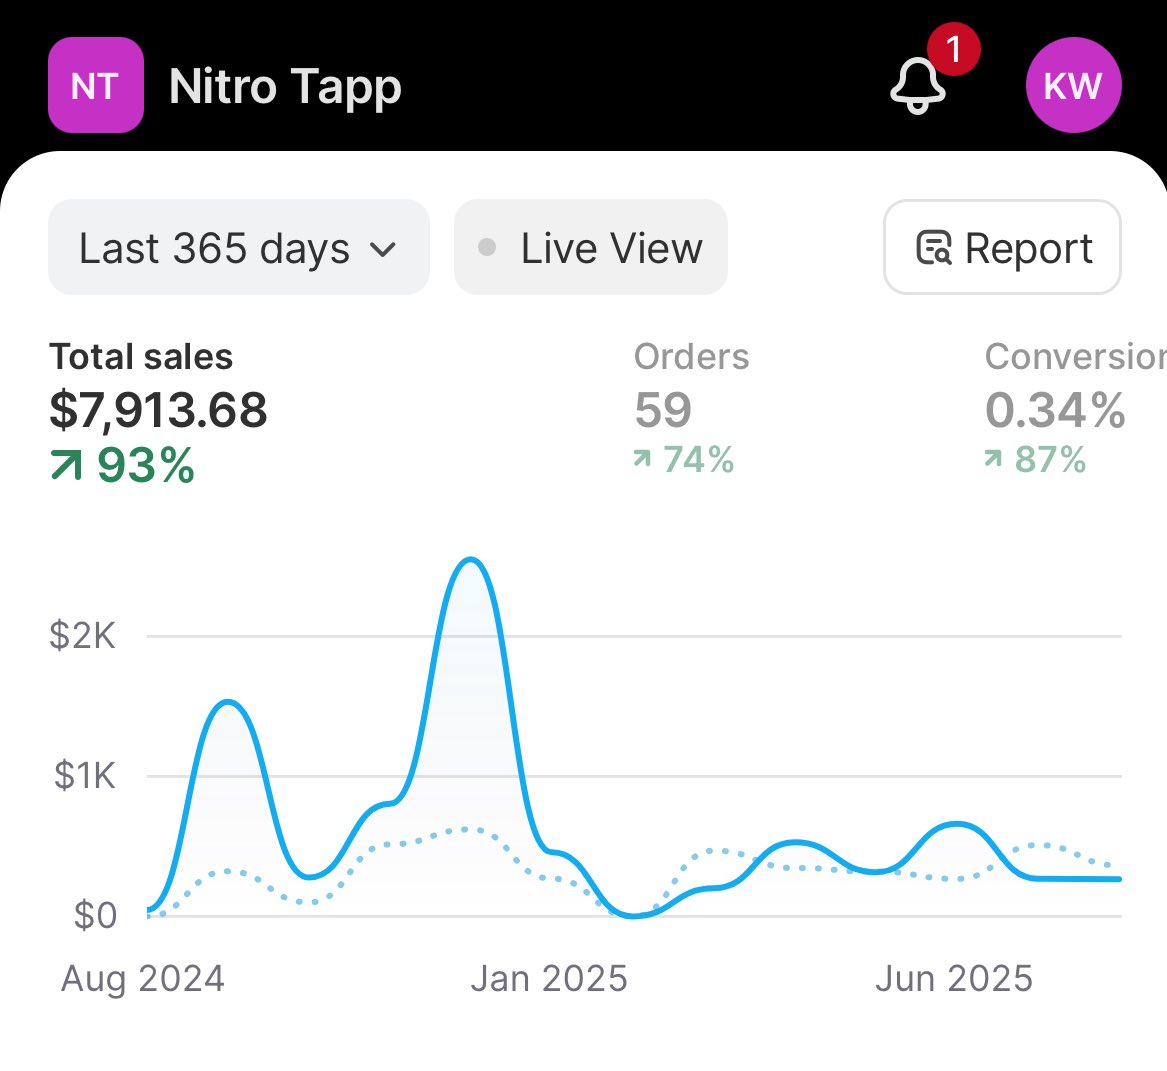Screen dimensions: 1167x1071
Task: Open Live View
Action: [591, 247]
